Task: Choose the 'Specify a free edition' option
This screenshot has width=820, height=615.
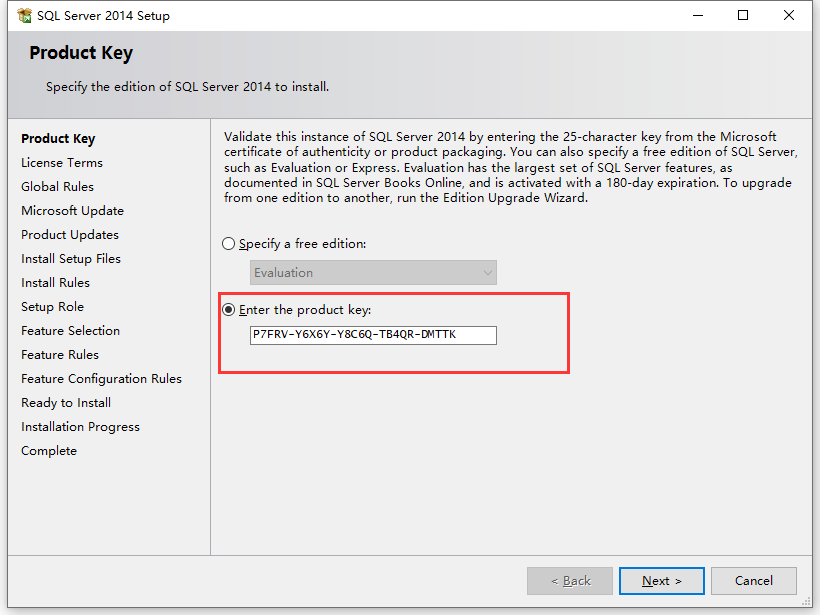Action: (x=229, y=243)
